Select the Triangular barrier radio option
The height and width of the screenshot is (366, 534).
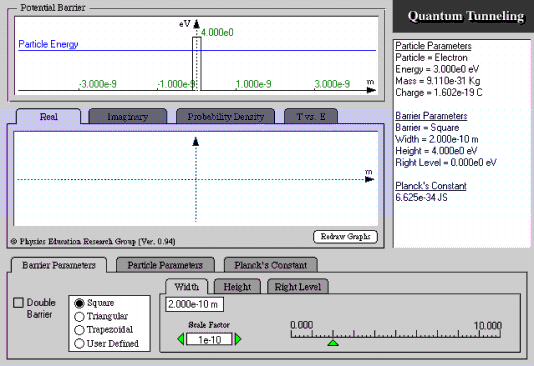pyautogui.click(x=79, y=317)
